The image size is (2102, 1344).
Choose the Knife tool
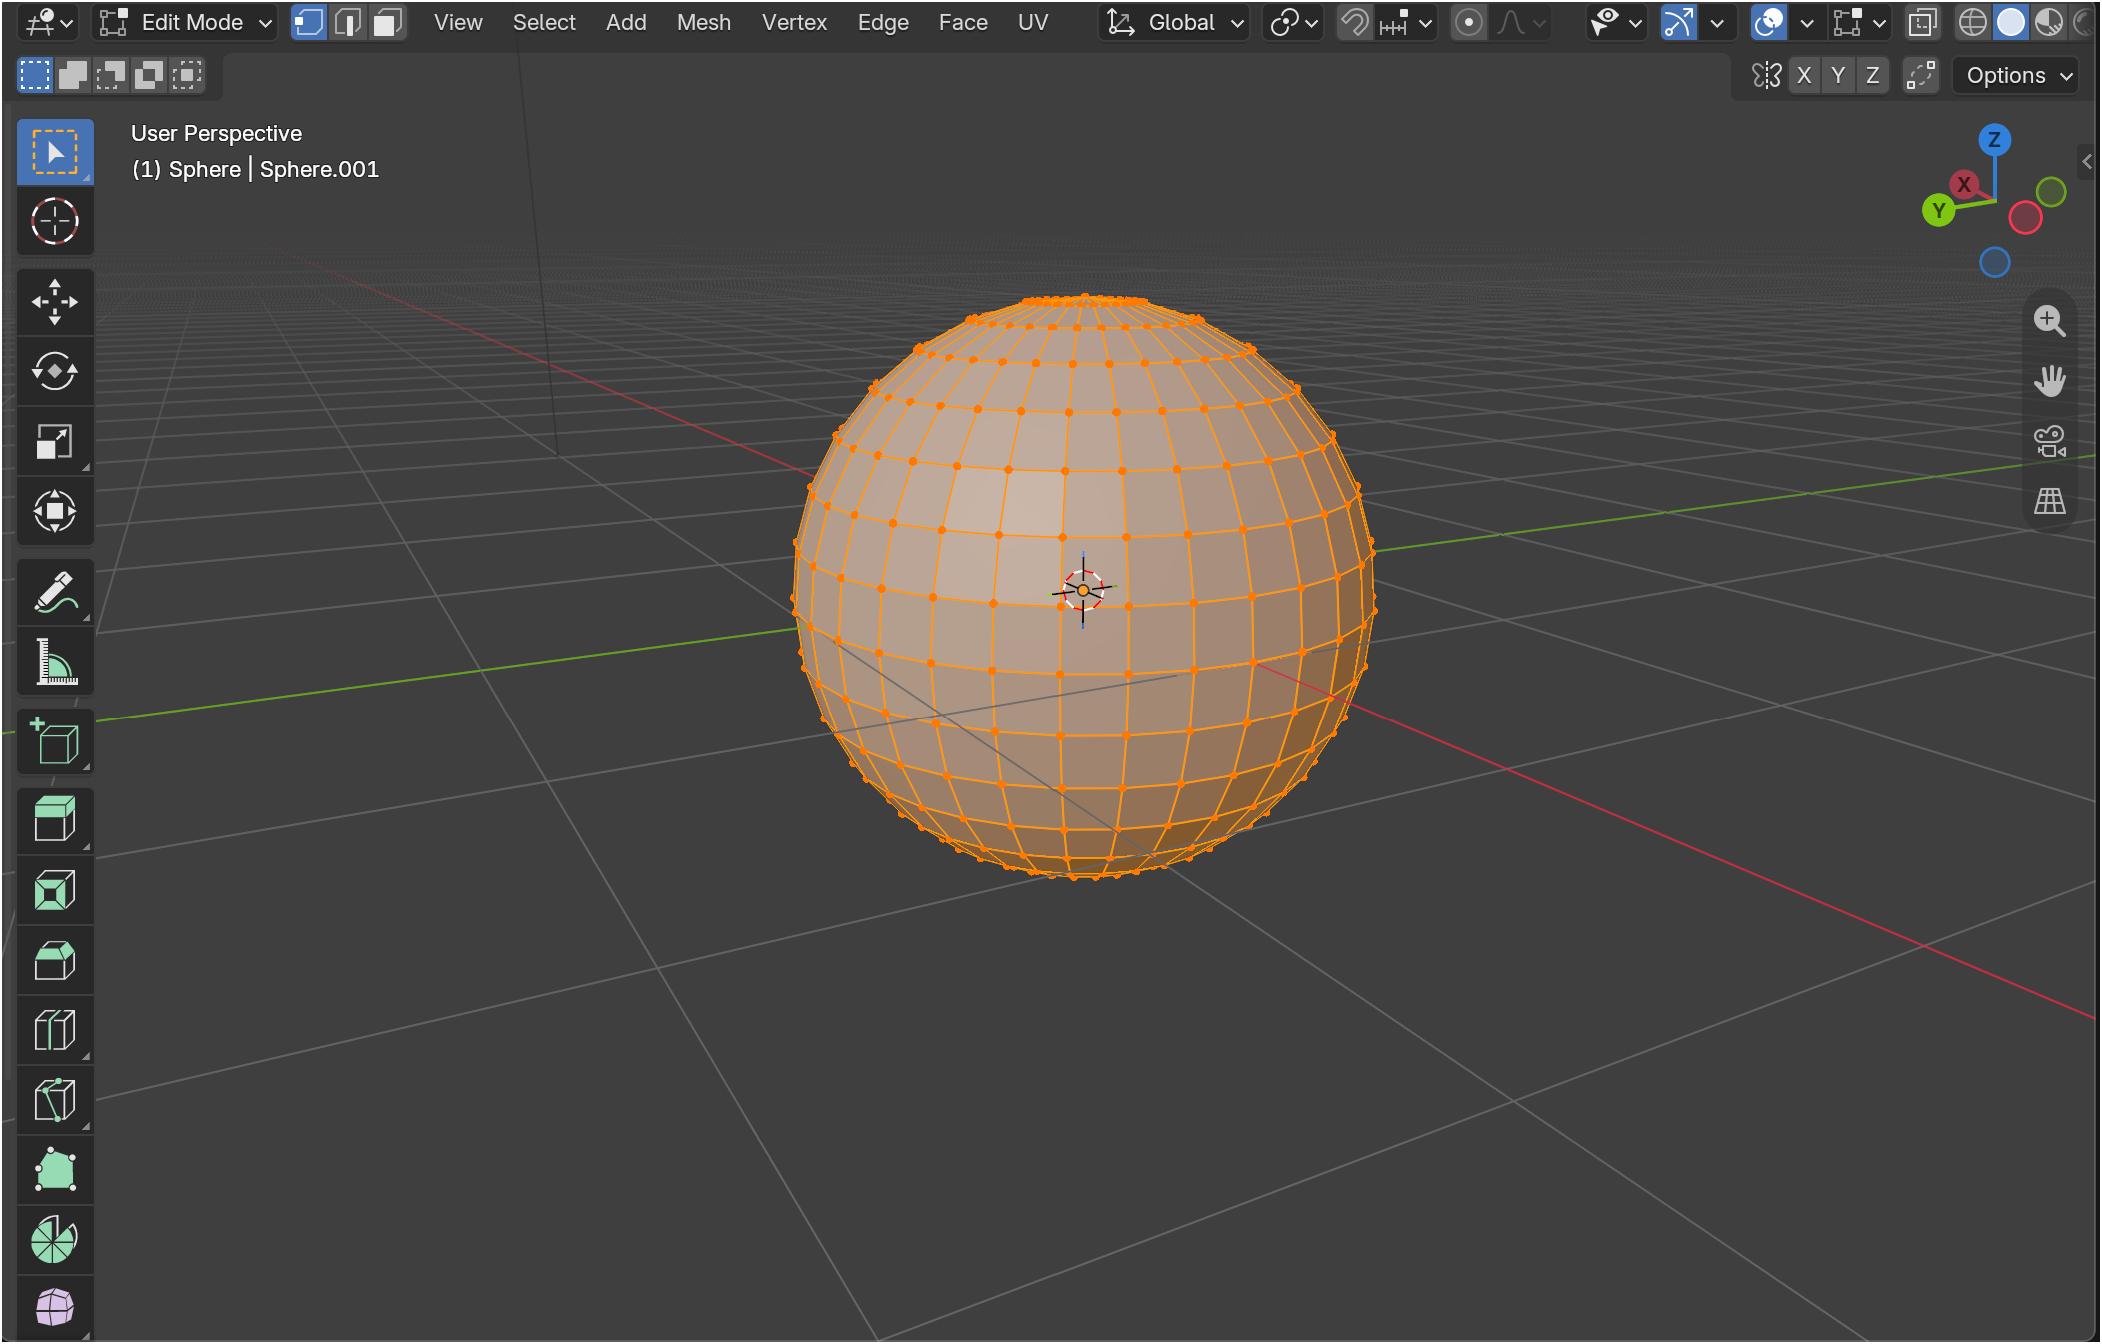[x=55, y=1101]
